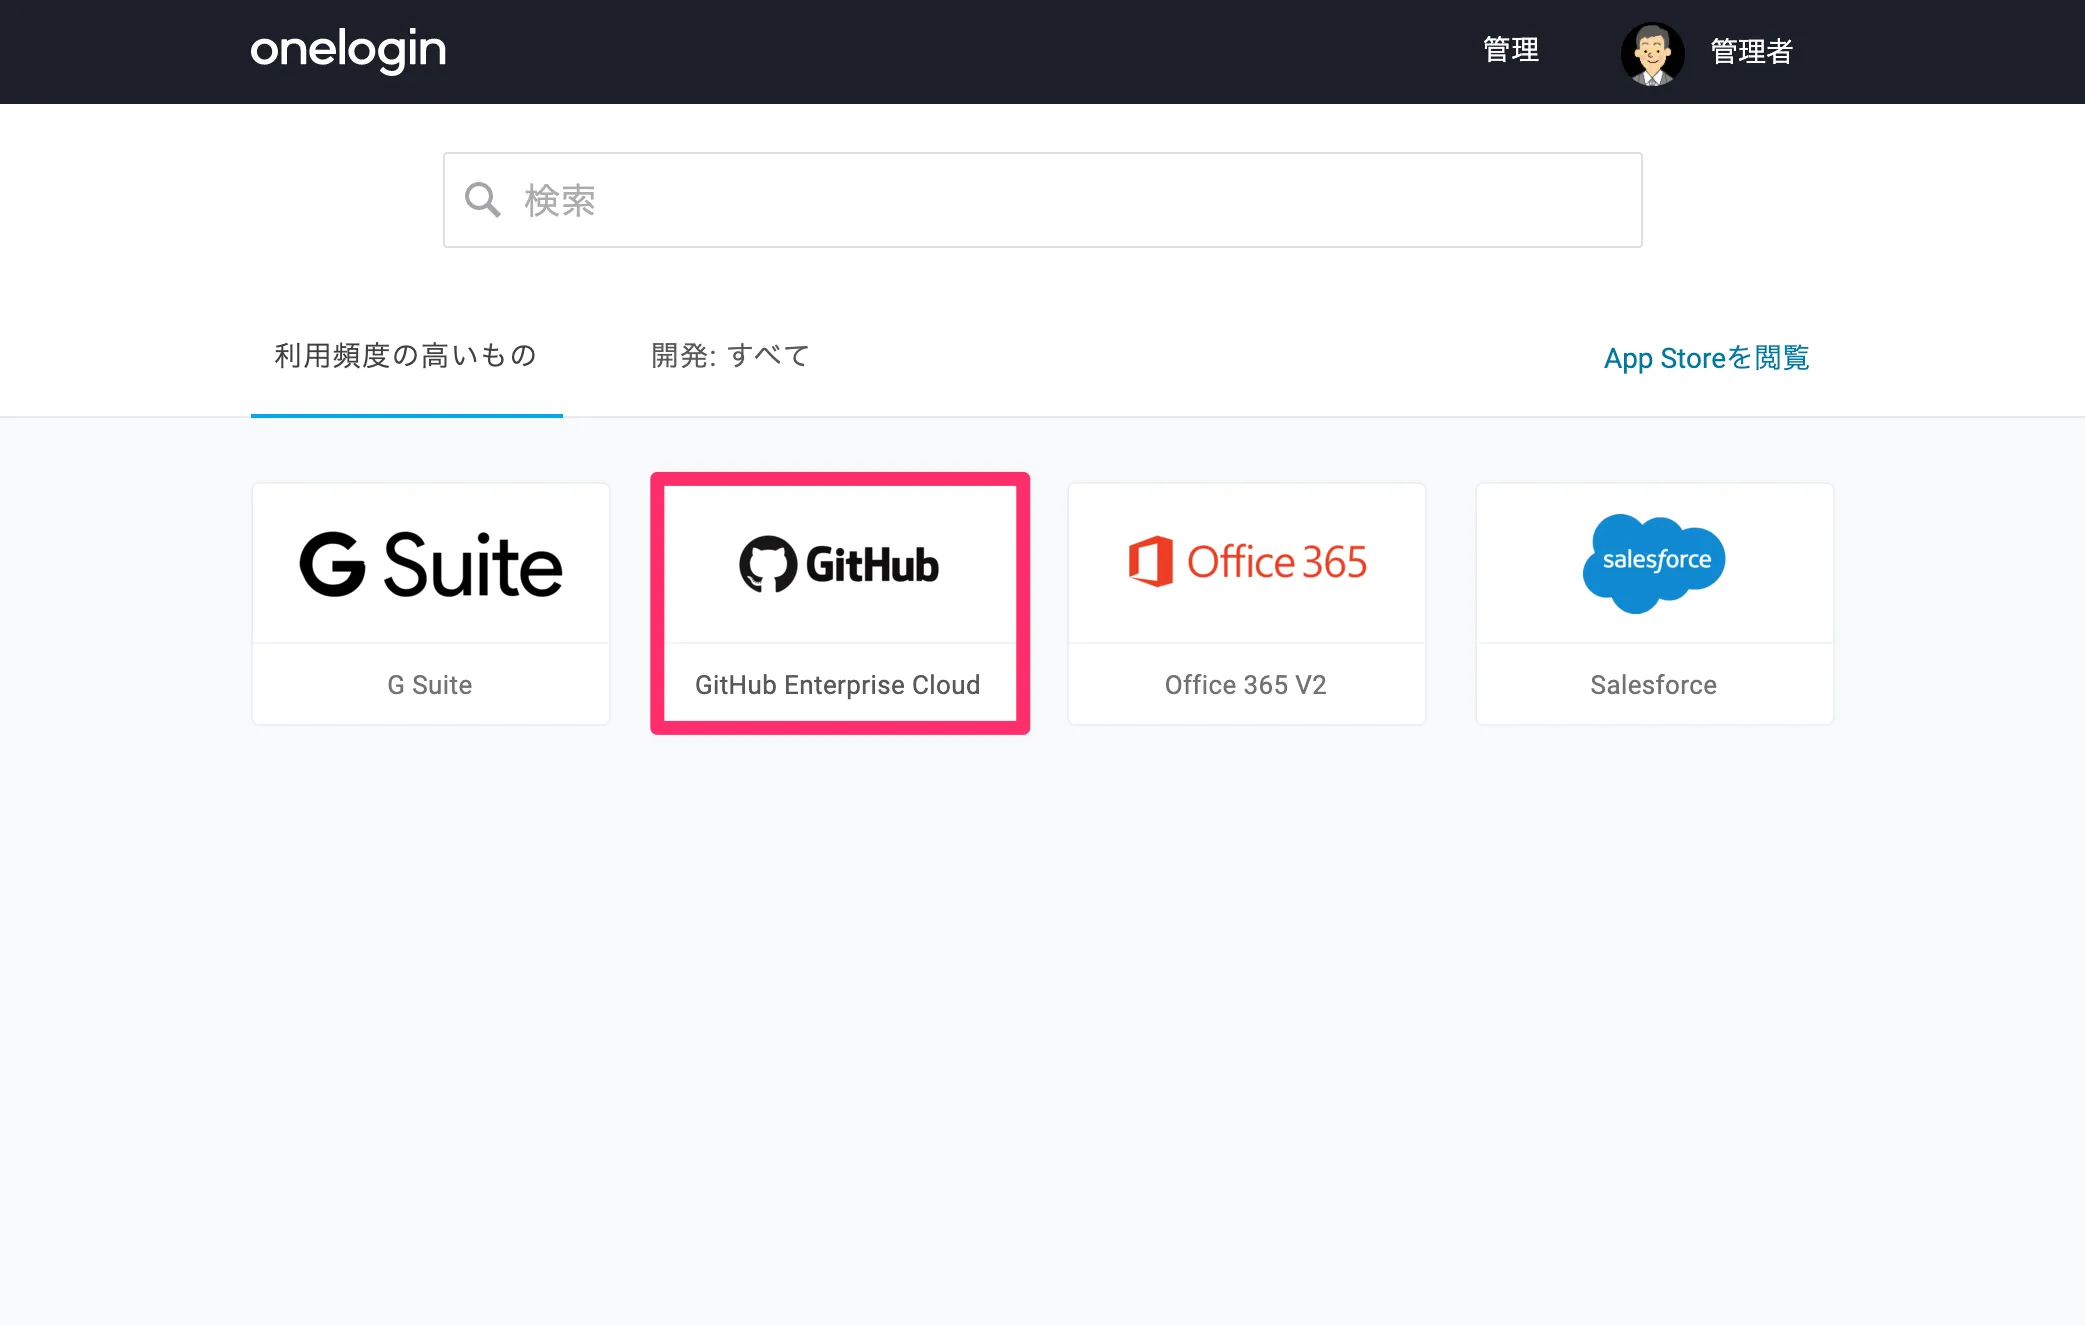The width and height of the screenshot is (2085, 1326).
Task: Select the 利用頻度の高いもの tab
Action: tap(406, 355)
